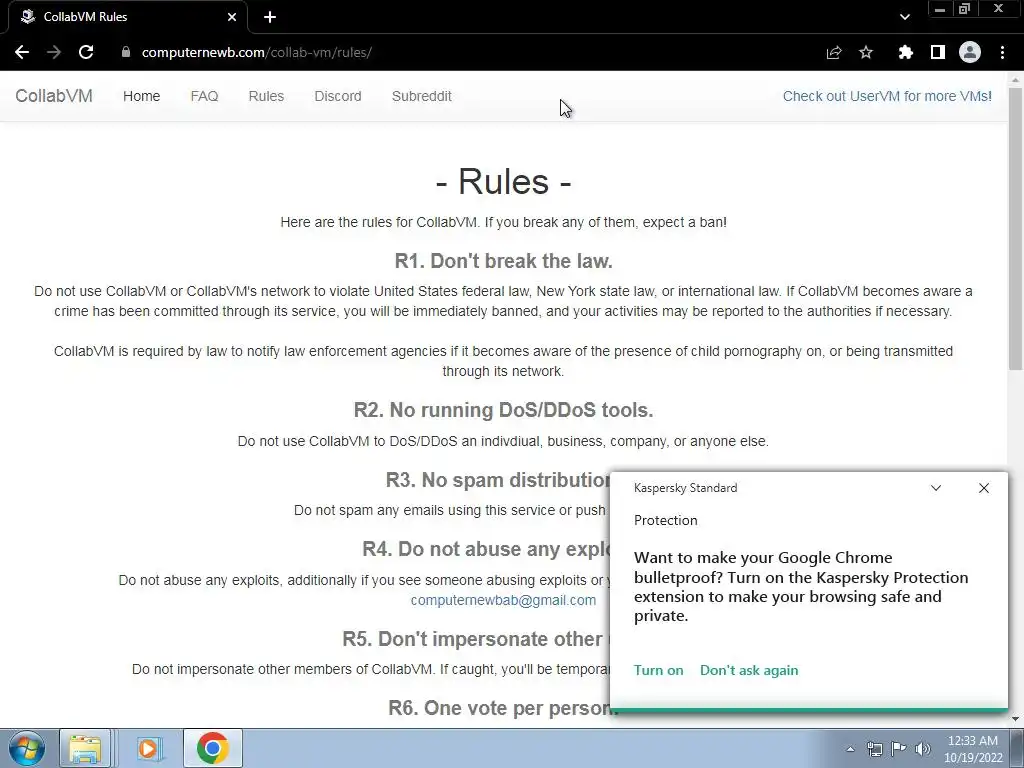Open the FAQ navigation item

tap(204, 96)
